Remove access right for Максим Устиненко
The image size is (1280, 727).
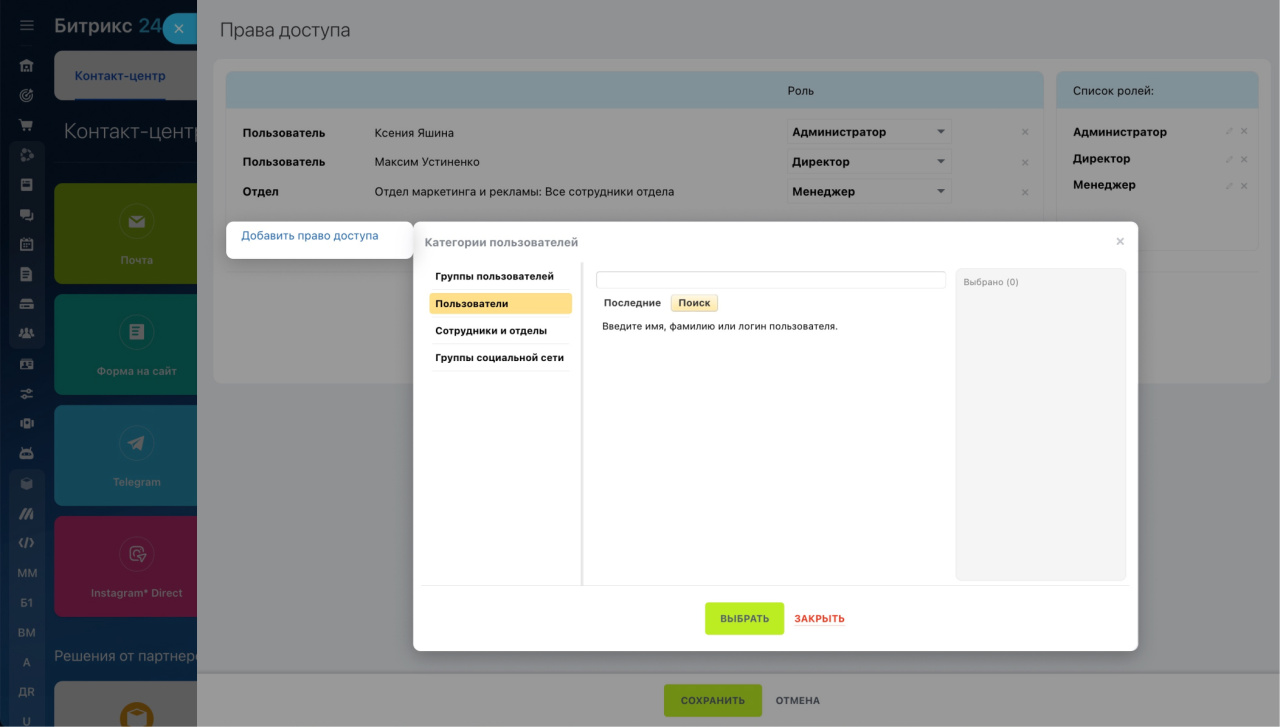point(1025,162)
